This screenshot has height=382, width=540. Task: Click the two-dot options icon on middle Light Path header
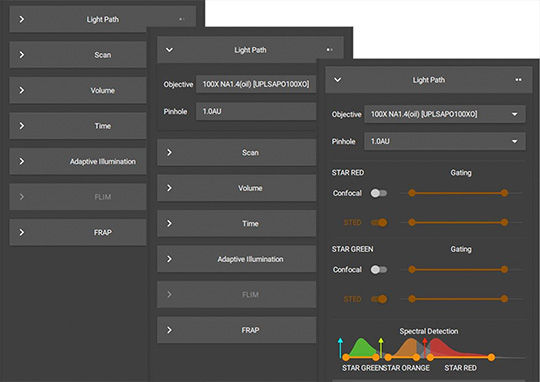330,50
